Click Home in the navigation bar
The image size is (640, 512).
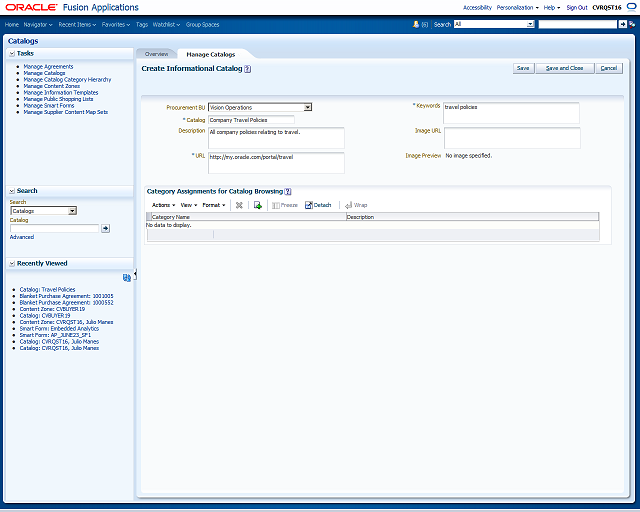12,25
